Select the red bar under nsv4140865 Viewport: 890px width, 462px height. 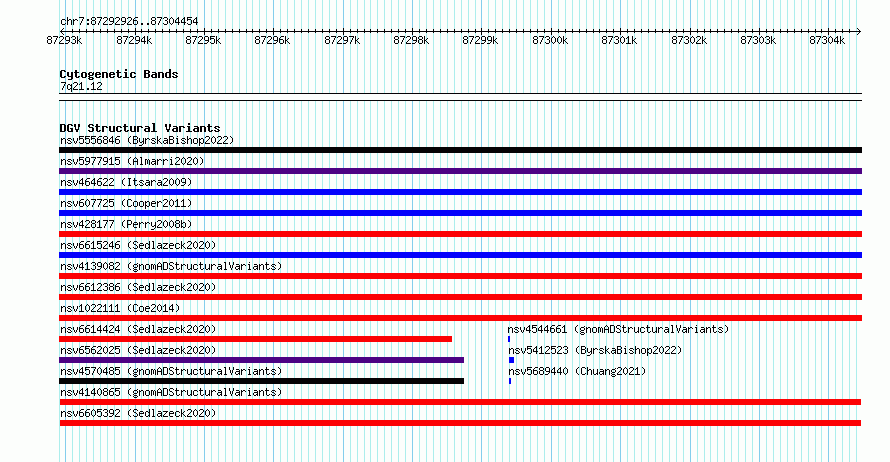pos(460,402)
